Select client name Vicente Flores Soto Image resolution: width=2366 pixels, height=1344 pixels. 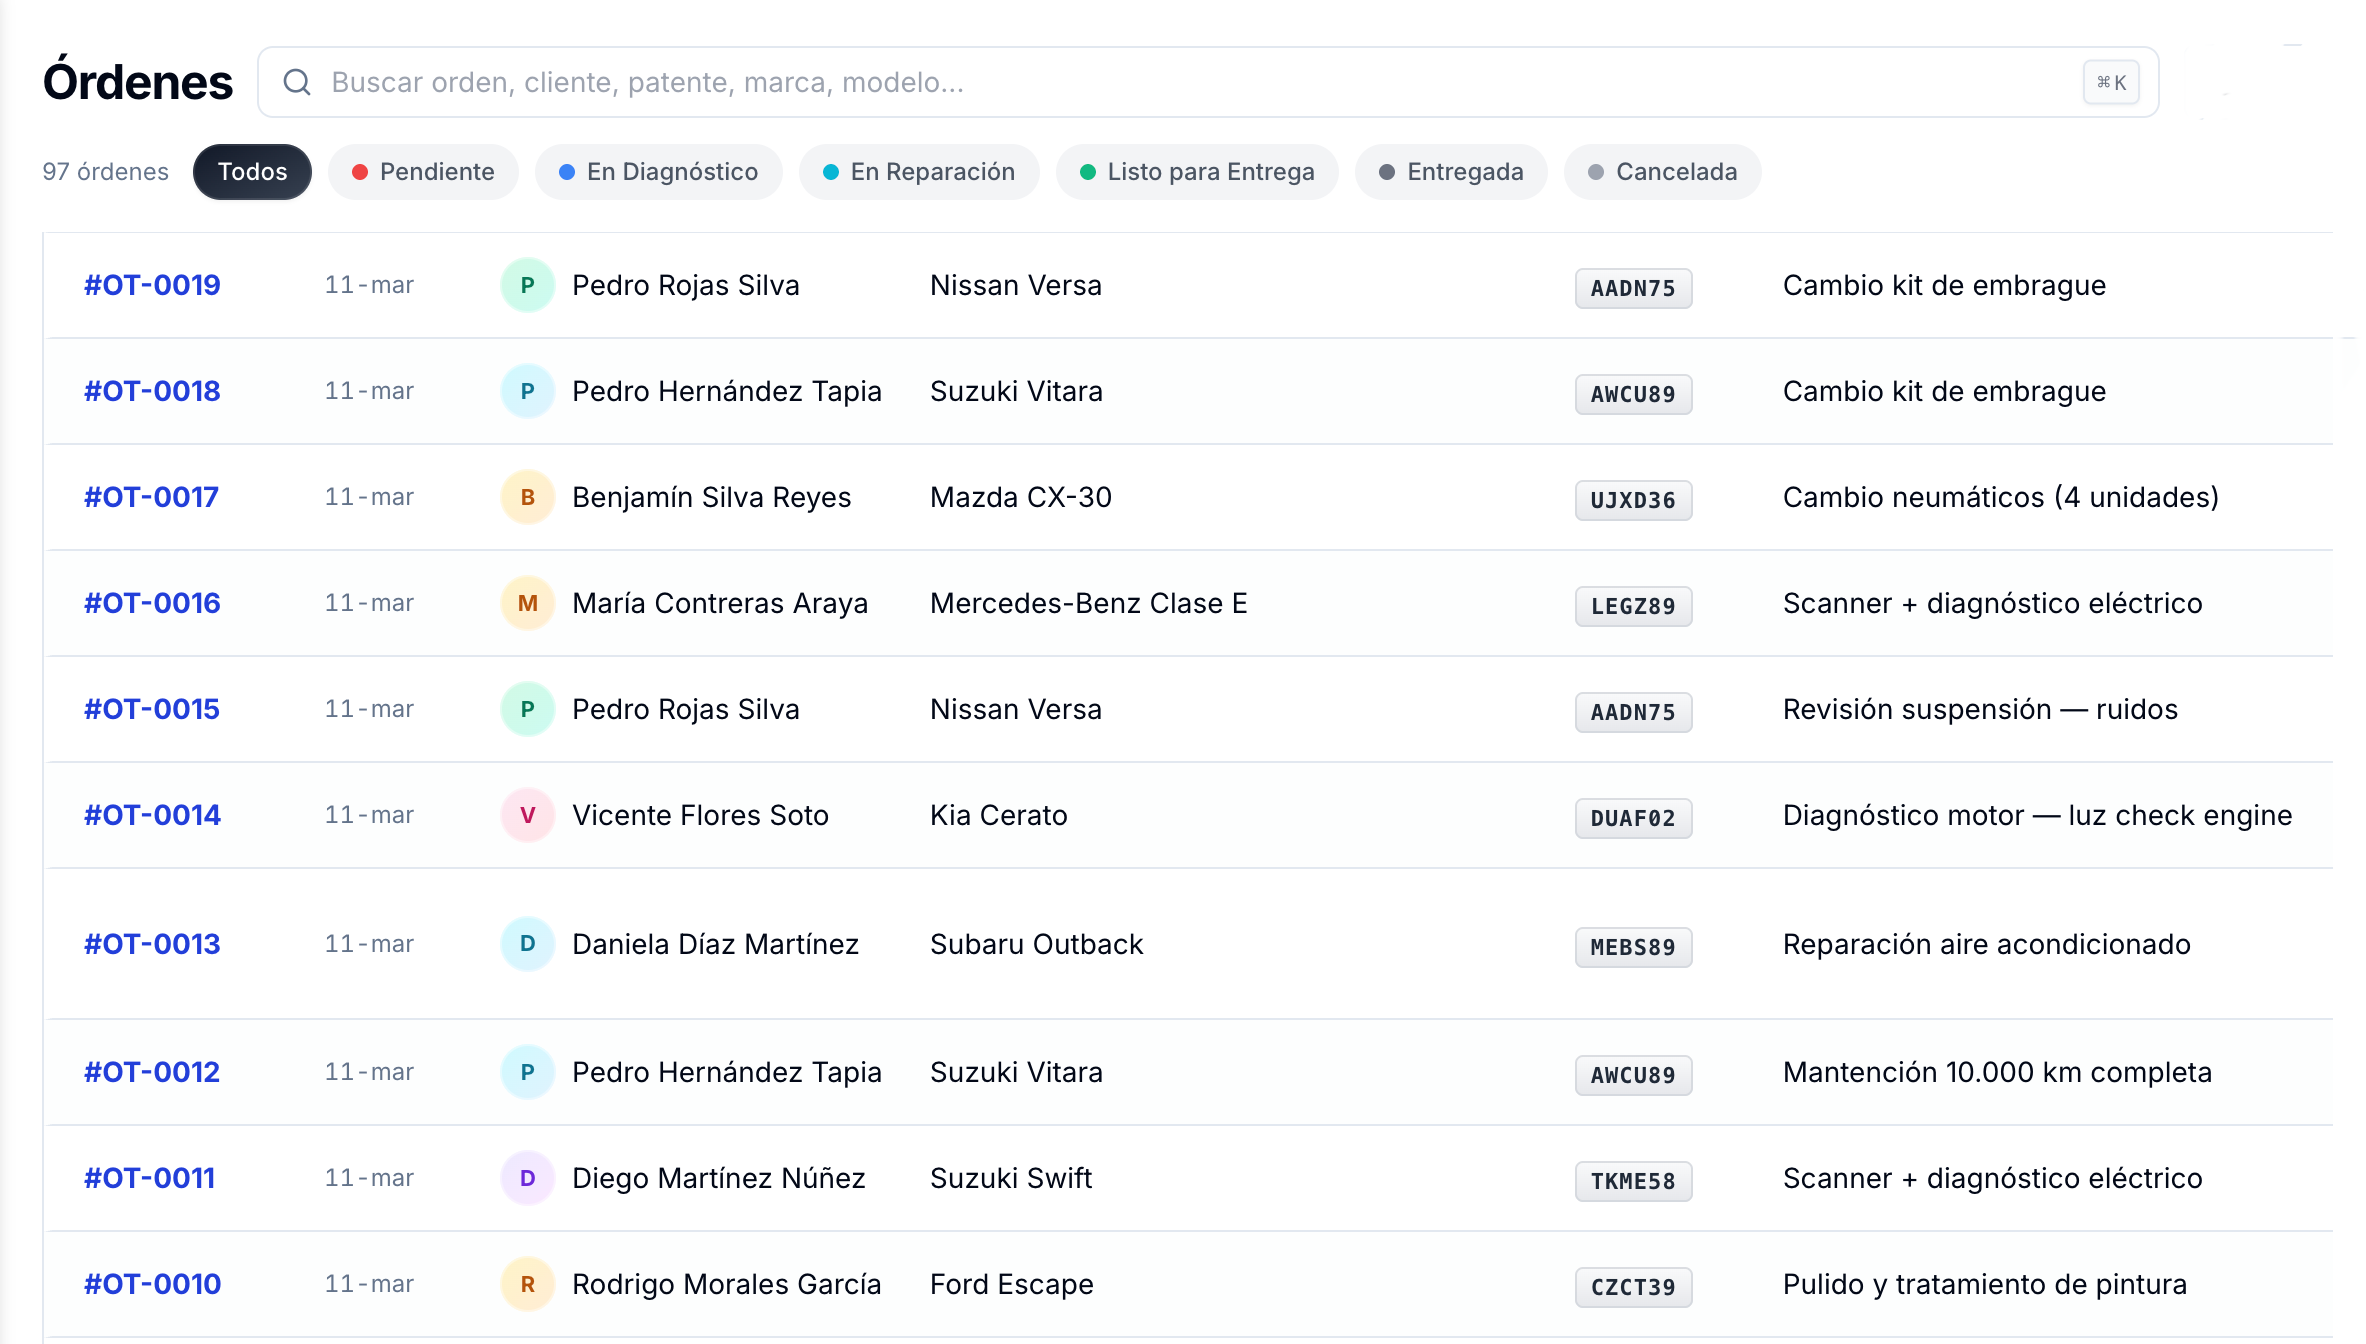click(x=700, y=815)
